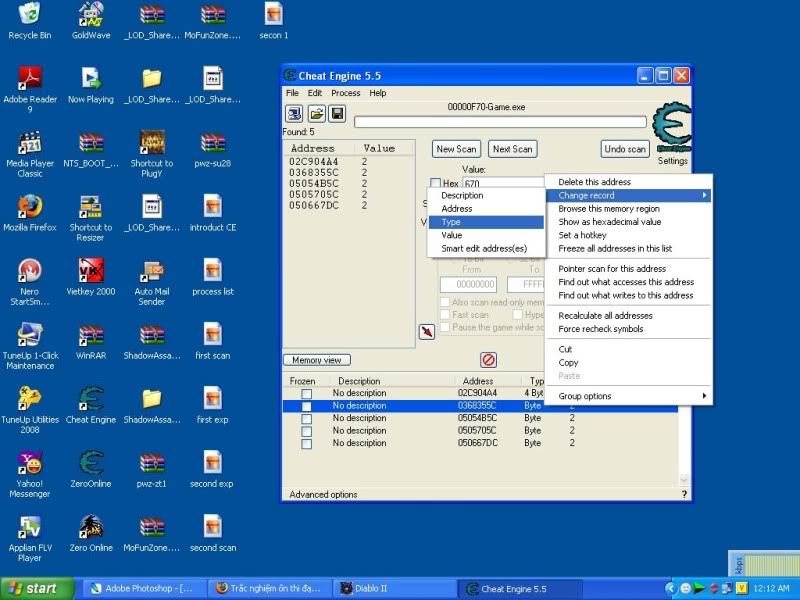Toggle the Hex checkbox
This screenshot has width=800, height=600.
(435, 183)
